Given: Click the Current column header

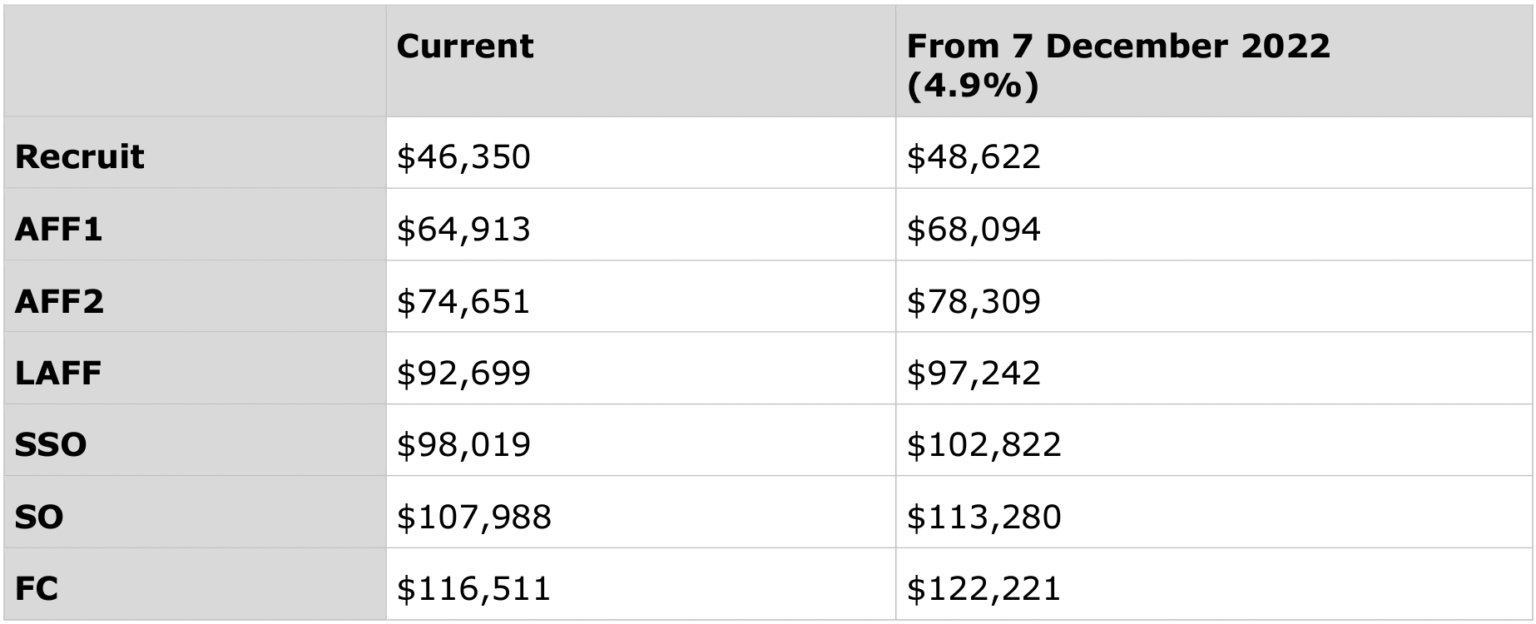Looking at the screenshot, I should pos(465,47).
